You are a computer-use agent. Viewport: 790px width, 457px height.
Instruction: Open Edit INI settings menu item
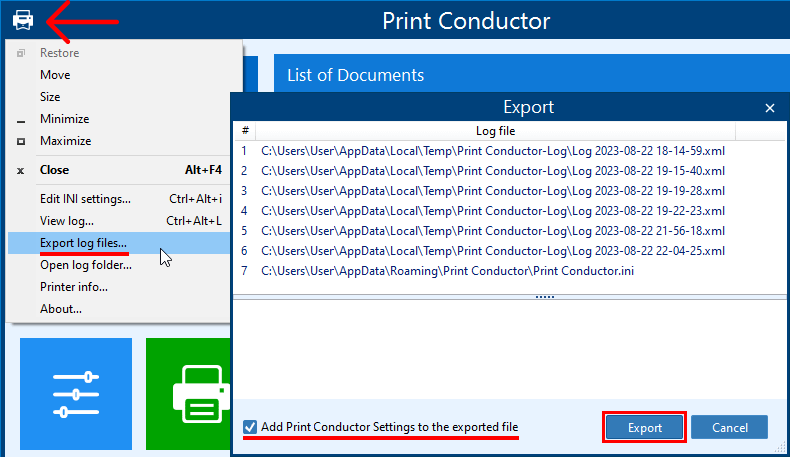pos(85,199)
